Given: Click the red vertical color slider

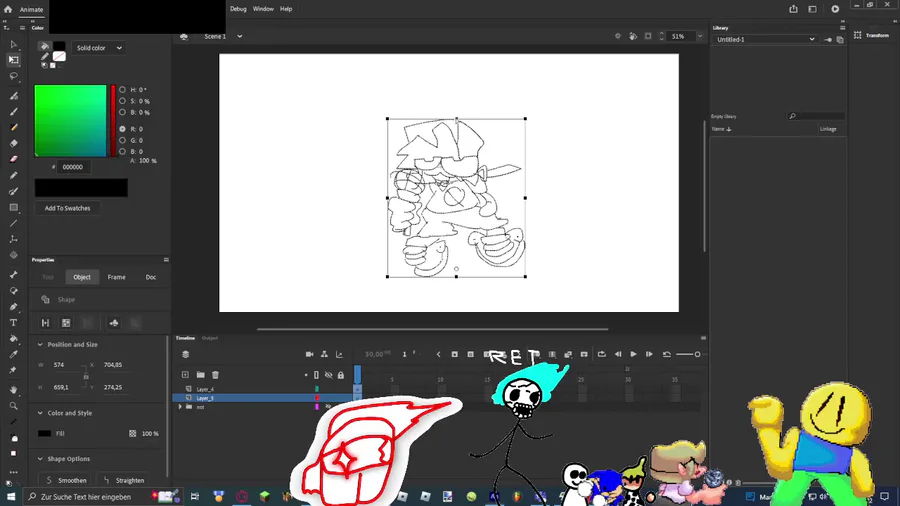Looking at the screenshot, I should [113, 120].
